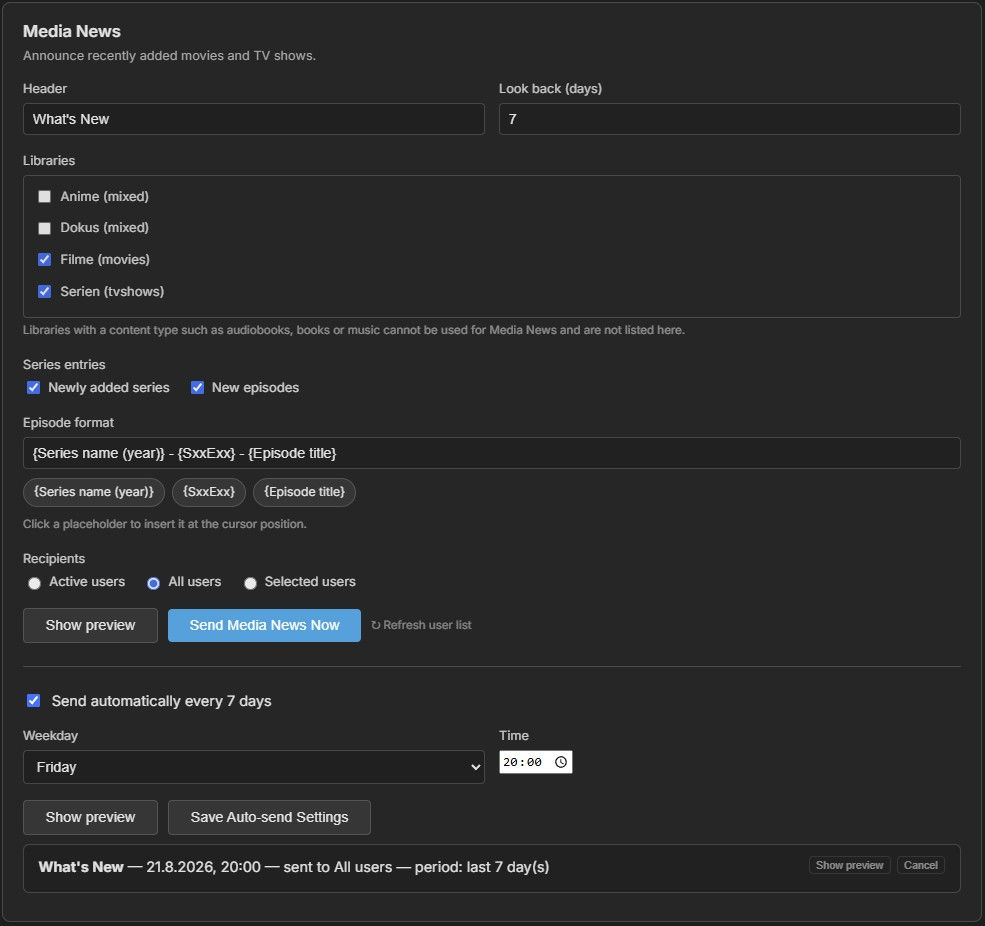Insert {Series name (year)} placeholder chip
This screenshot has width=985, height=926.
[94, 492]
